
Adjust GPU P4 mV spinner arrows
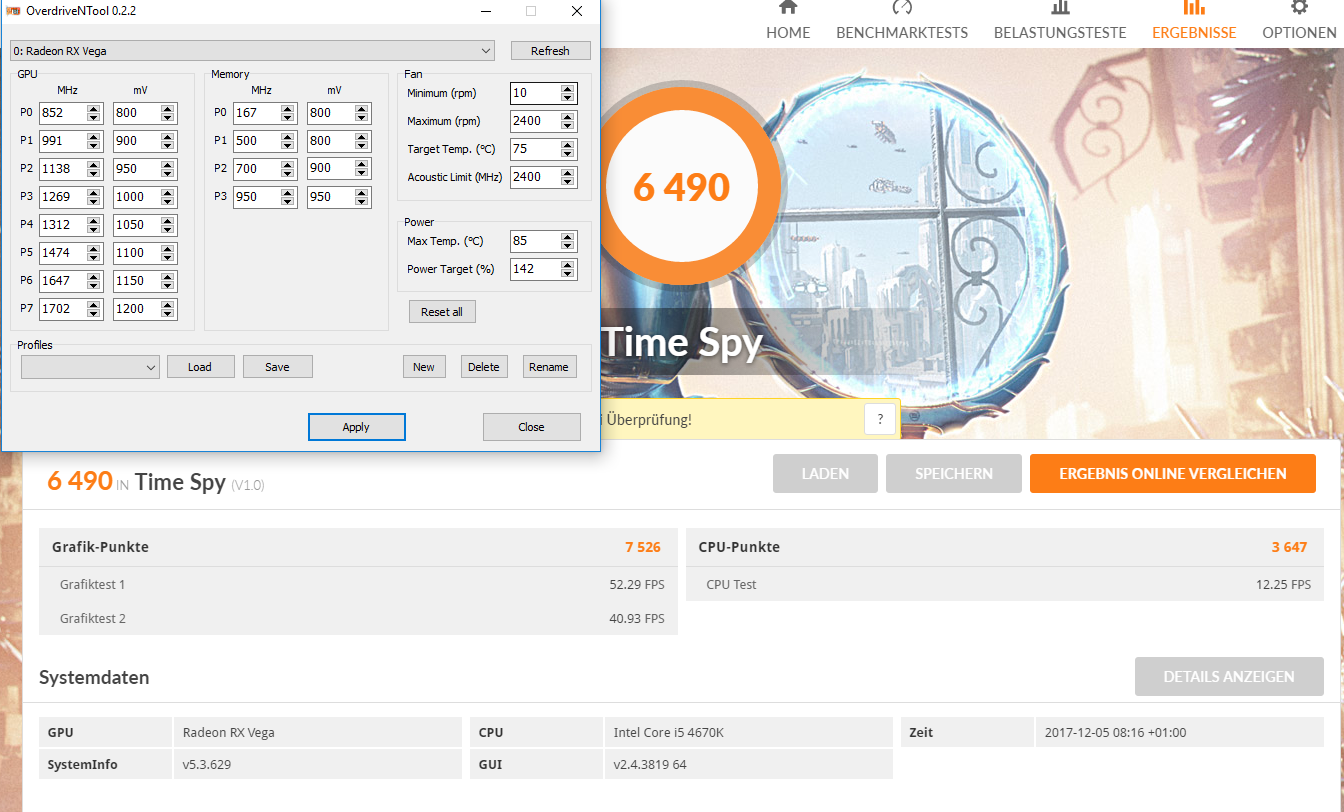point(168,225)
